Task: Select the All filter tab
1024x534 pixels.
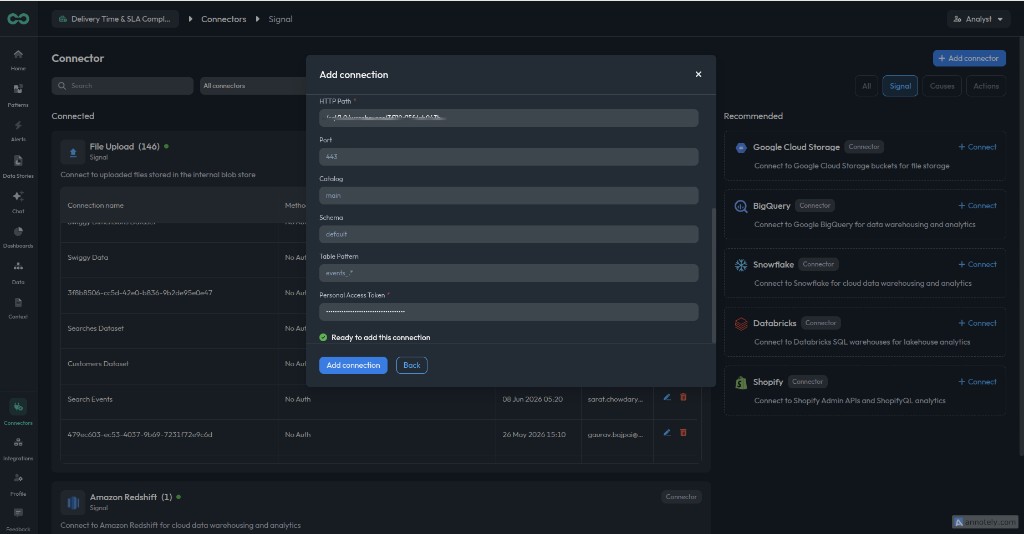Action: pos(866,86)
